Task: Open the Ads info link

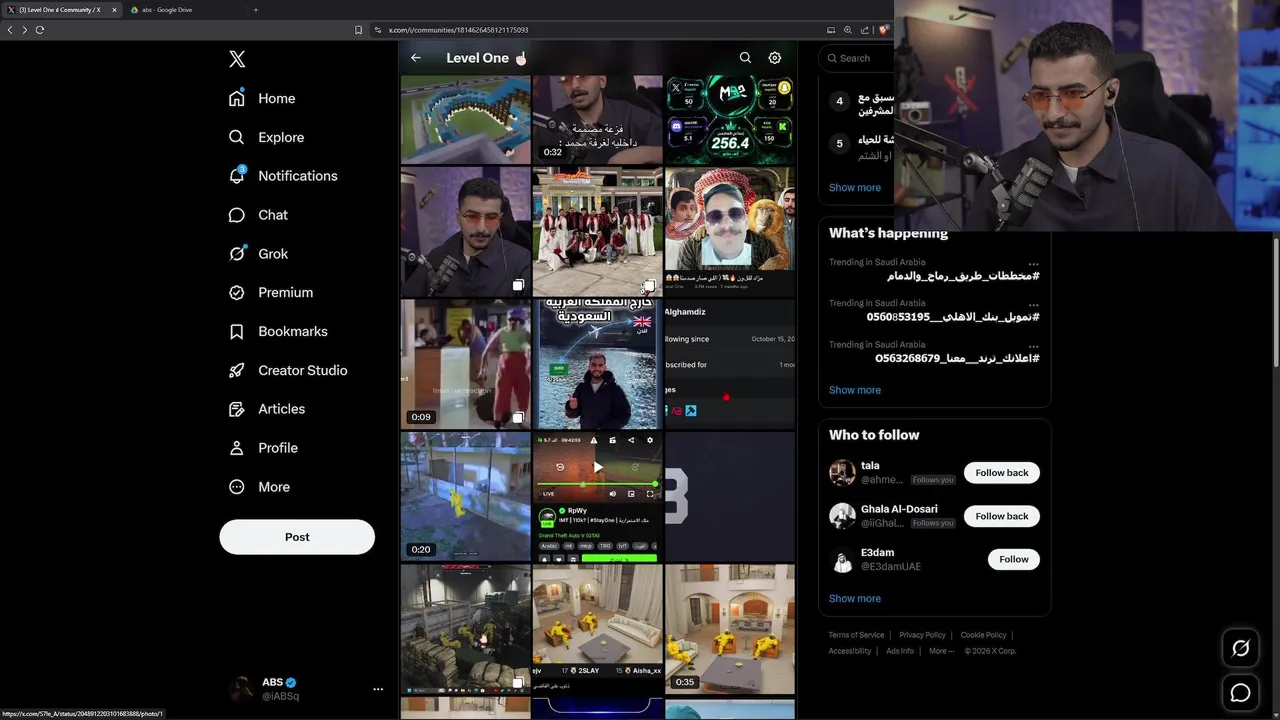Action: (x=900, y=651)
